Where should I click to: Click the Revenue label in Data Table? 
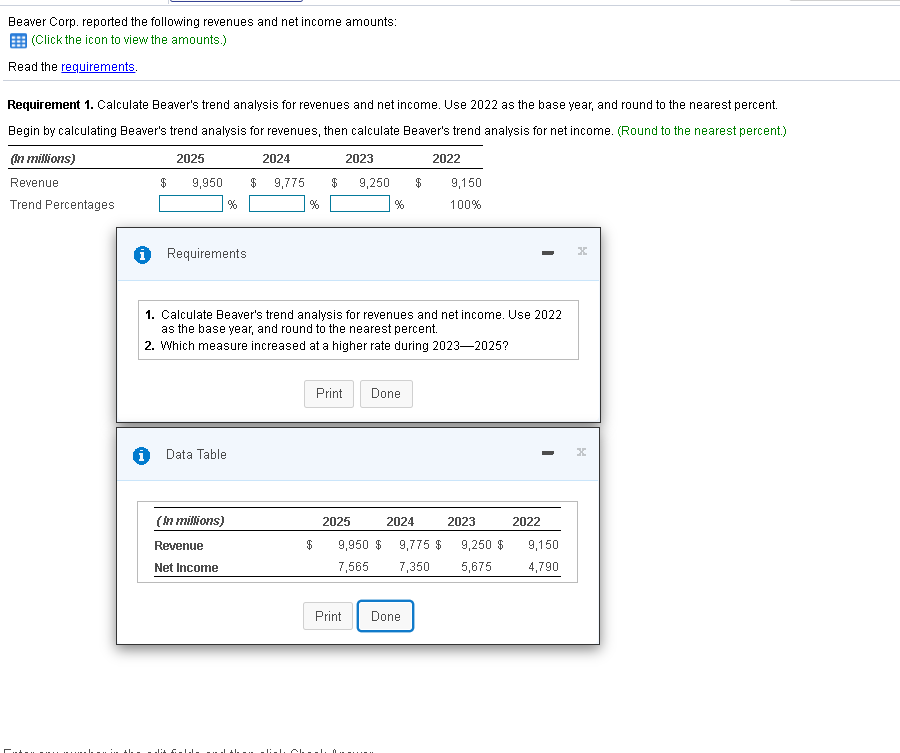click(x=179, y=546)
